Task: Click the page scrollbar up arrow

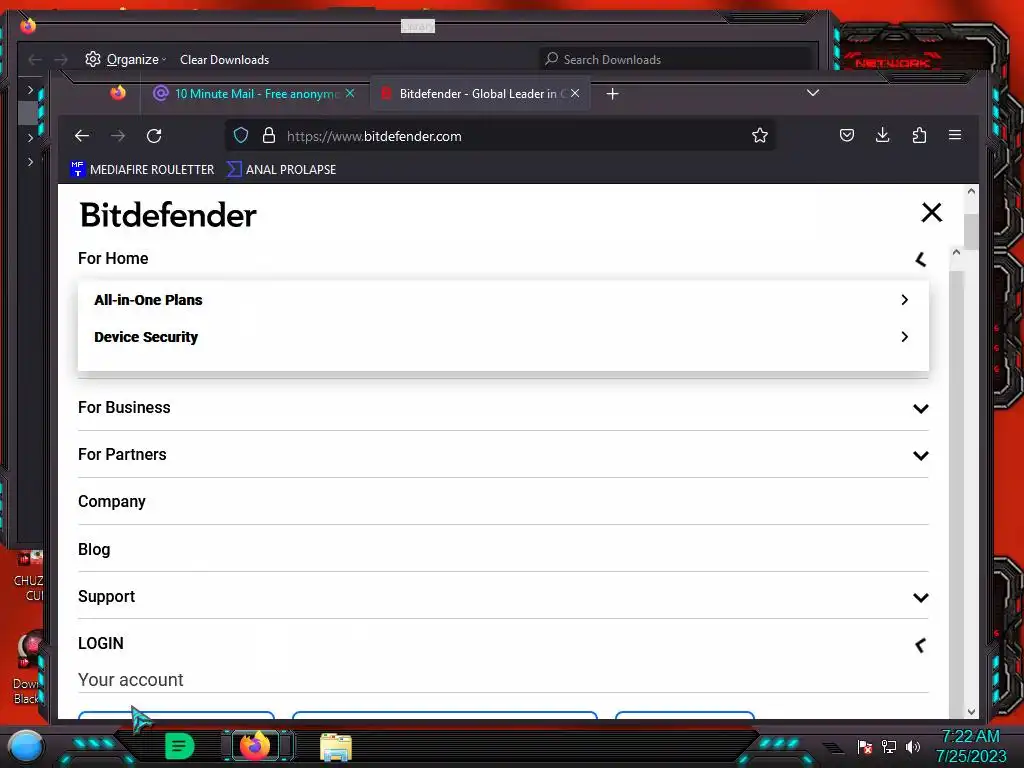Action: click(x=971, y=191)
